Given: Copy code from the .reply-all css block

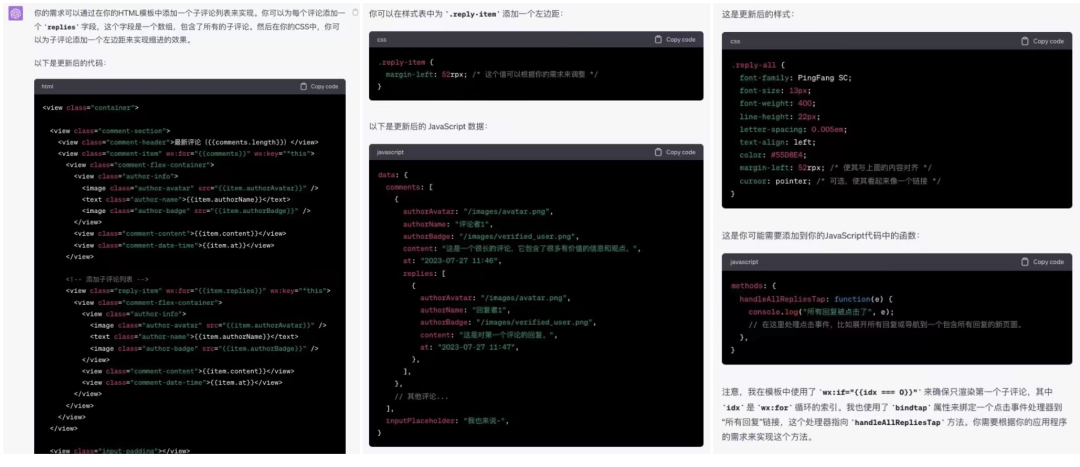Looking at the screenshot, I should (1043, 41).
